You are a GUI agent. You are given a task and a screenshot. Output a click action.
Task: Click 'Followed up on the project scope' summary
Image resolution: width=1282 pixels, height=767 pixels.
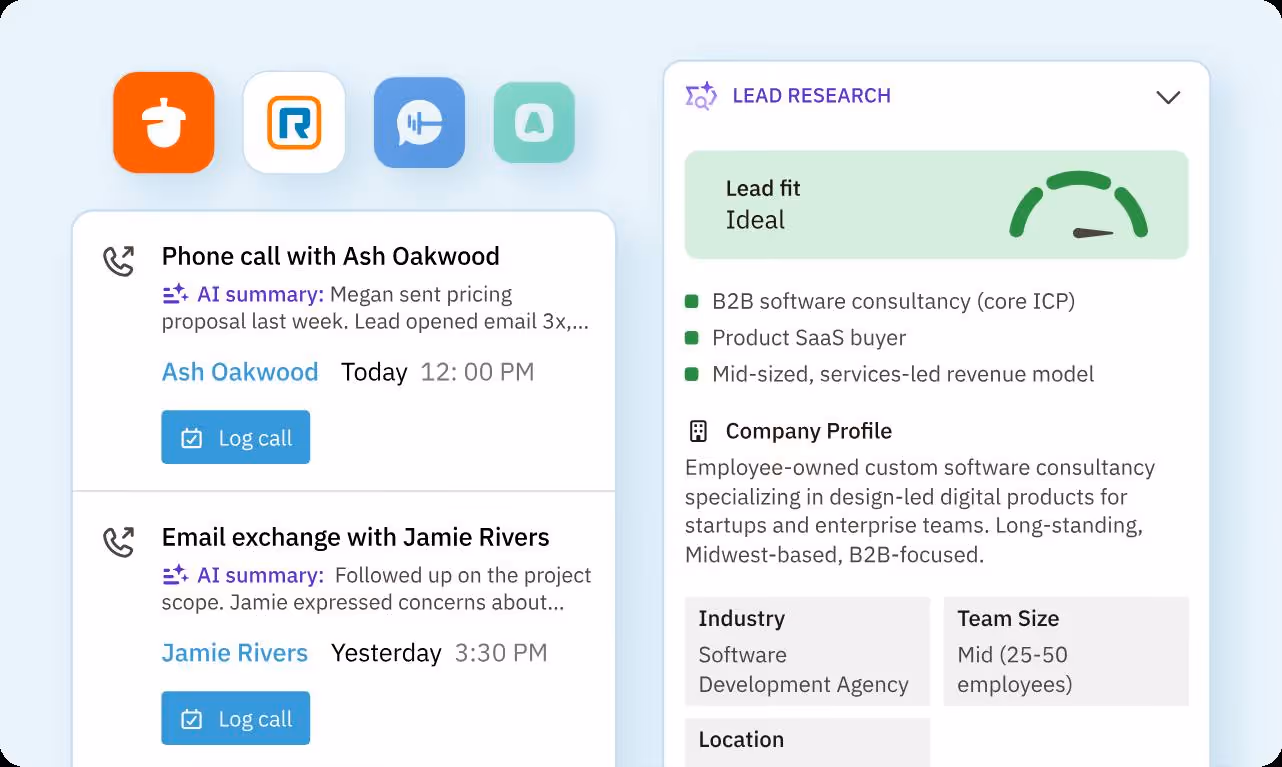click(377, 589)
